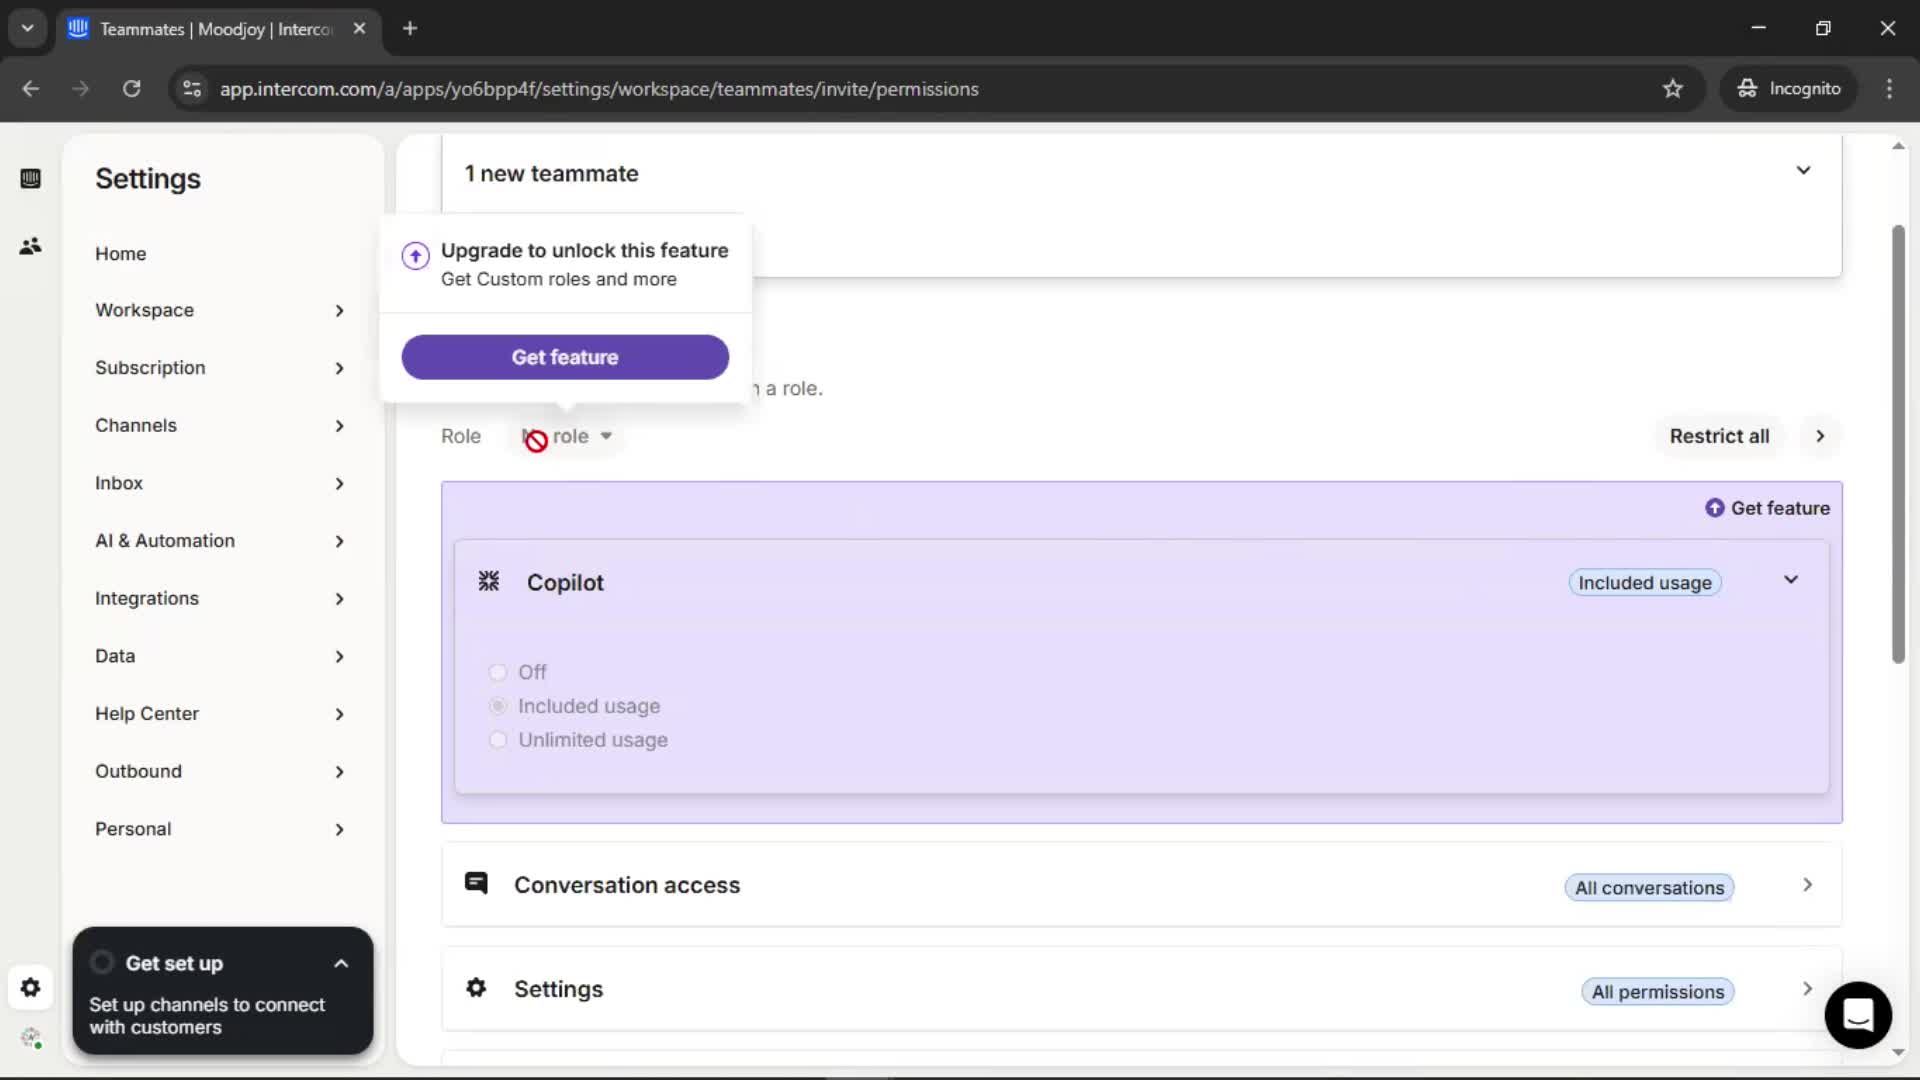
Task: Select Included usage radio option
Action: pyautogui.click(x=497, y=706)
